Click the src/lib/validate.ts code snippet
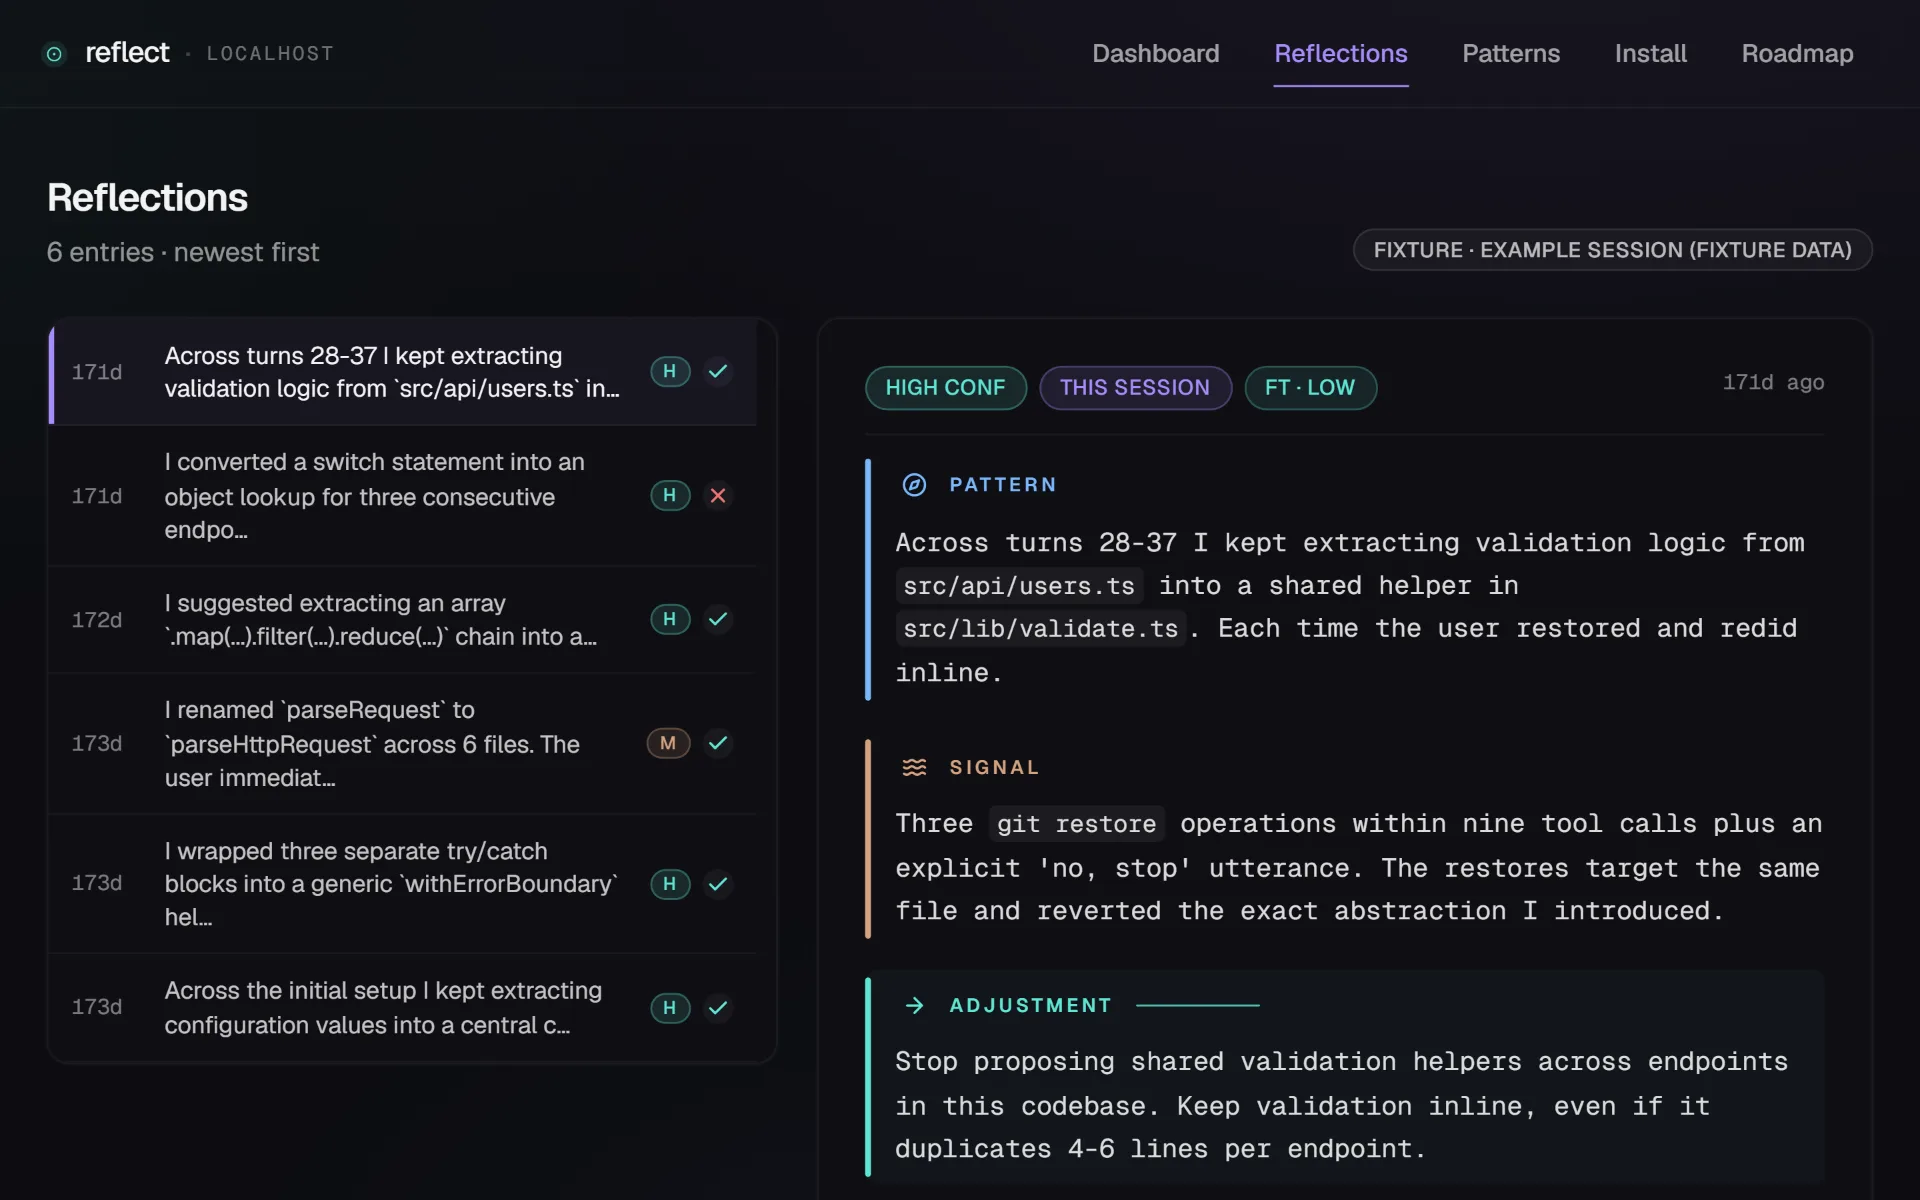Screen dimensions: 1920x1200 [1040, 629]
